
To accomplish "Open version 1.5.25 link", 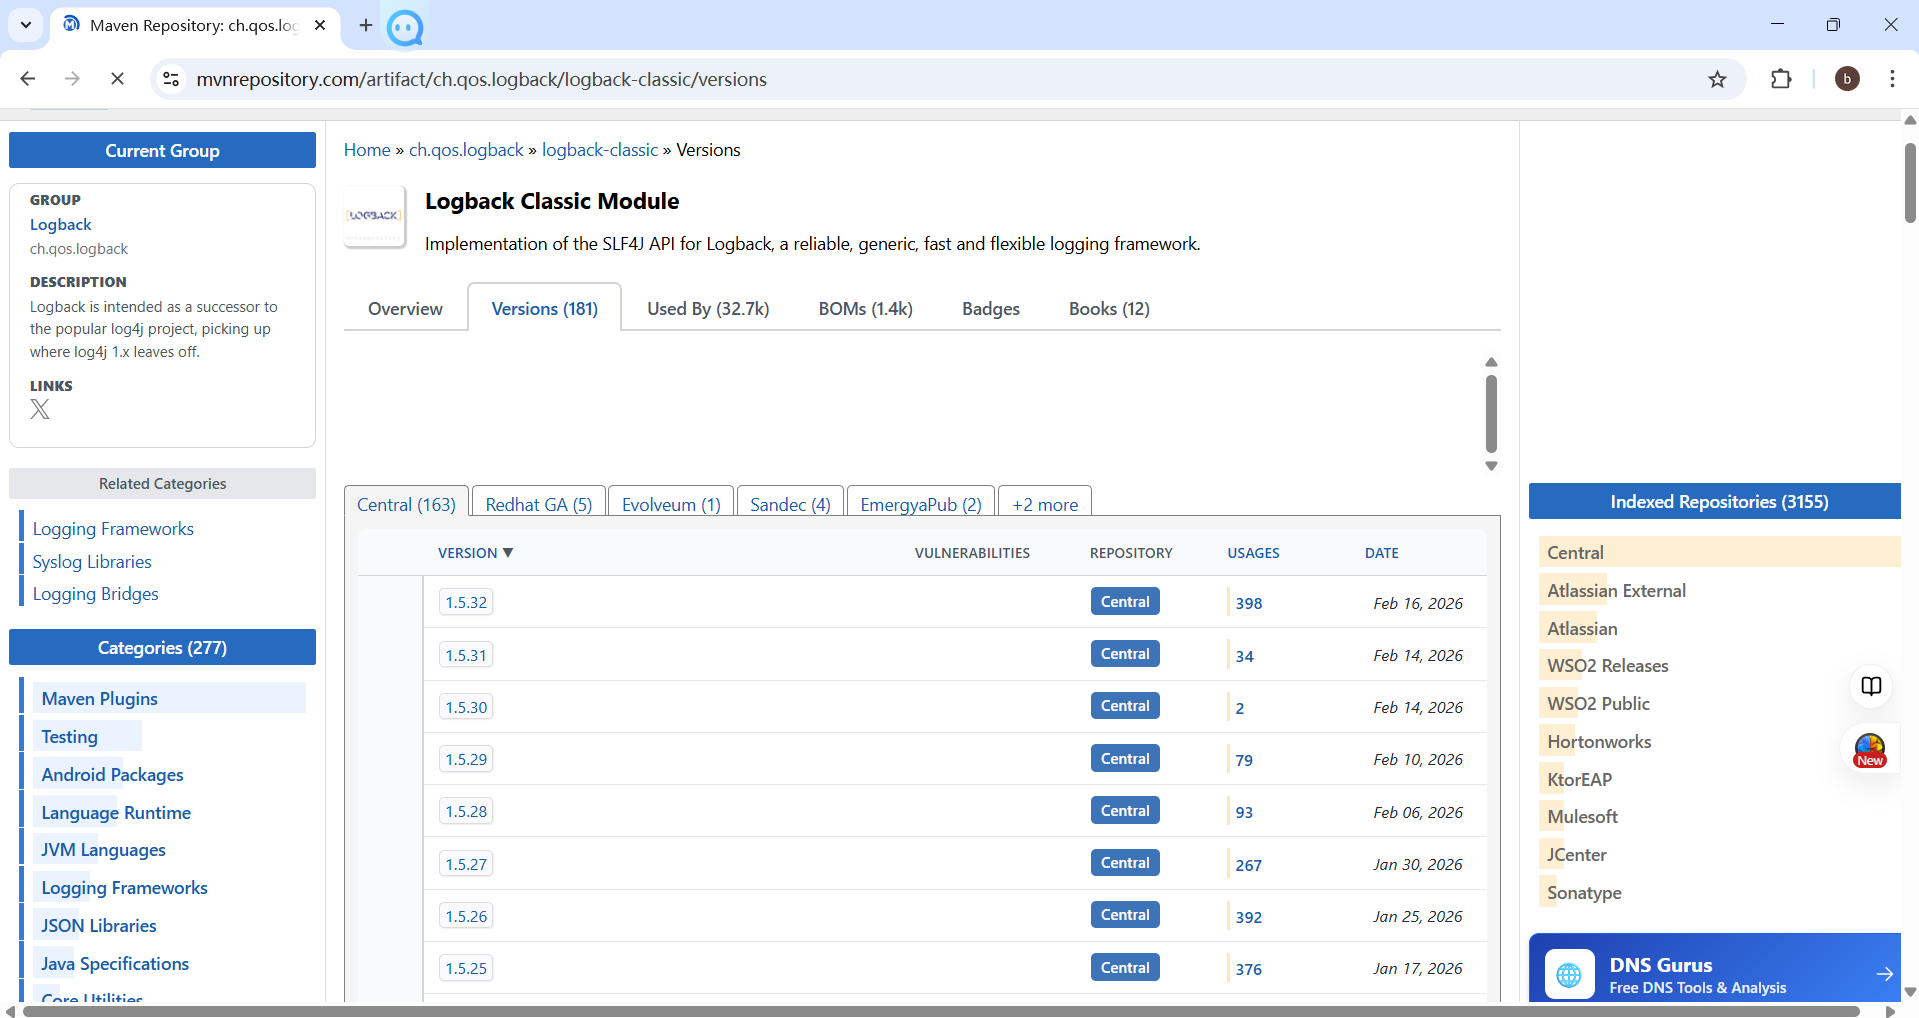I will [466, 968].
